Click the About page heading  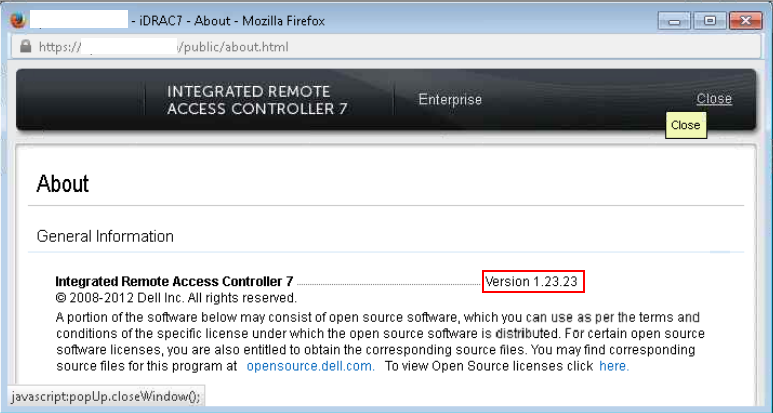(63, 184)
